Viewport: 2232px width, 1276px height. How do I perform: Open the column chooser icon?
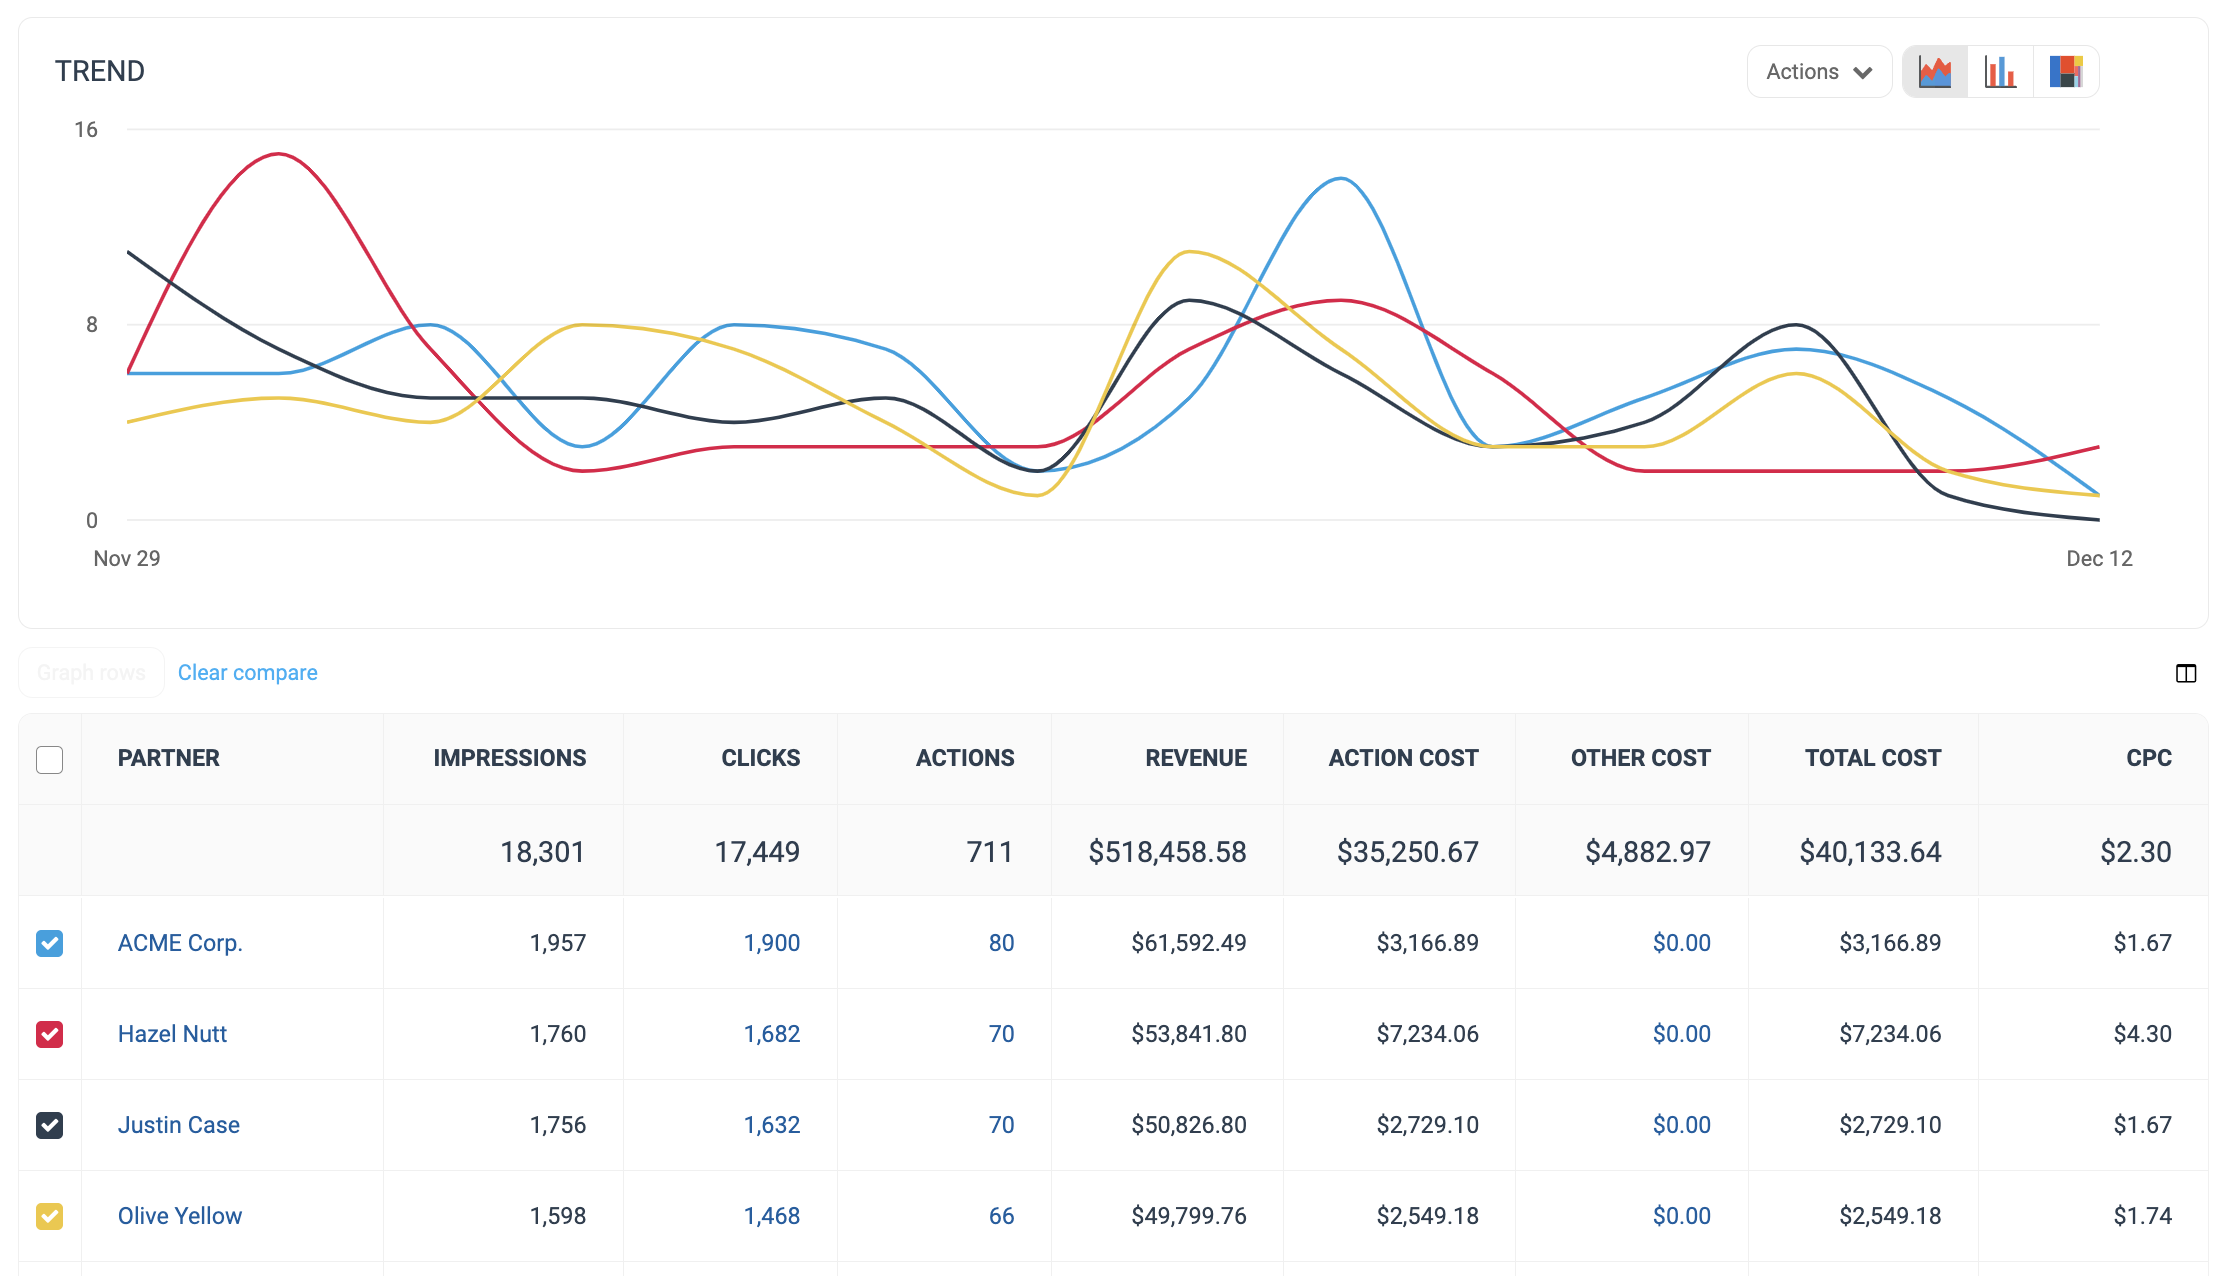point(2186,674)
